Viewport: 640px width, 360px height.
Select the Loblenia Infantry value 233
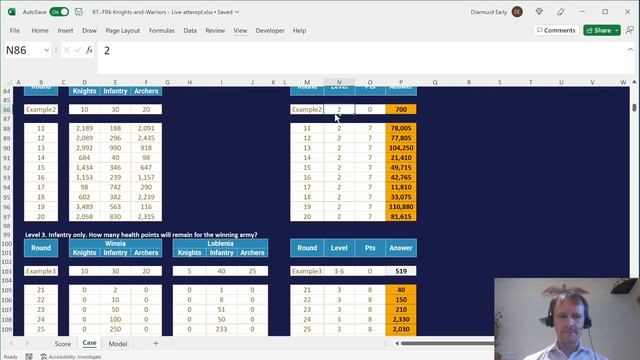221,329
